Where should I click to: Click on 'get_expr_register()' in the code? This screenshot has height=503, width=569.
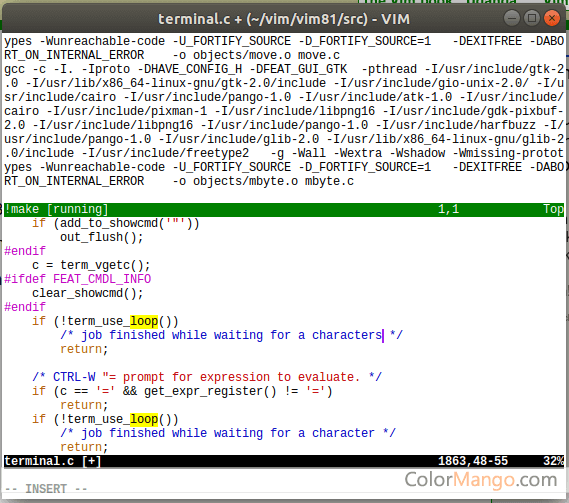point(210,391)
